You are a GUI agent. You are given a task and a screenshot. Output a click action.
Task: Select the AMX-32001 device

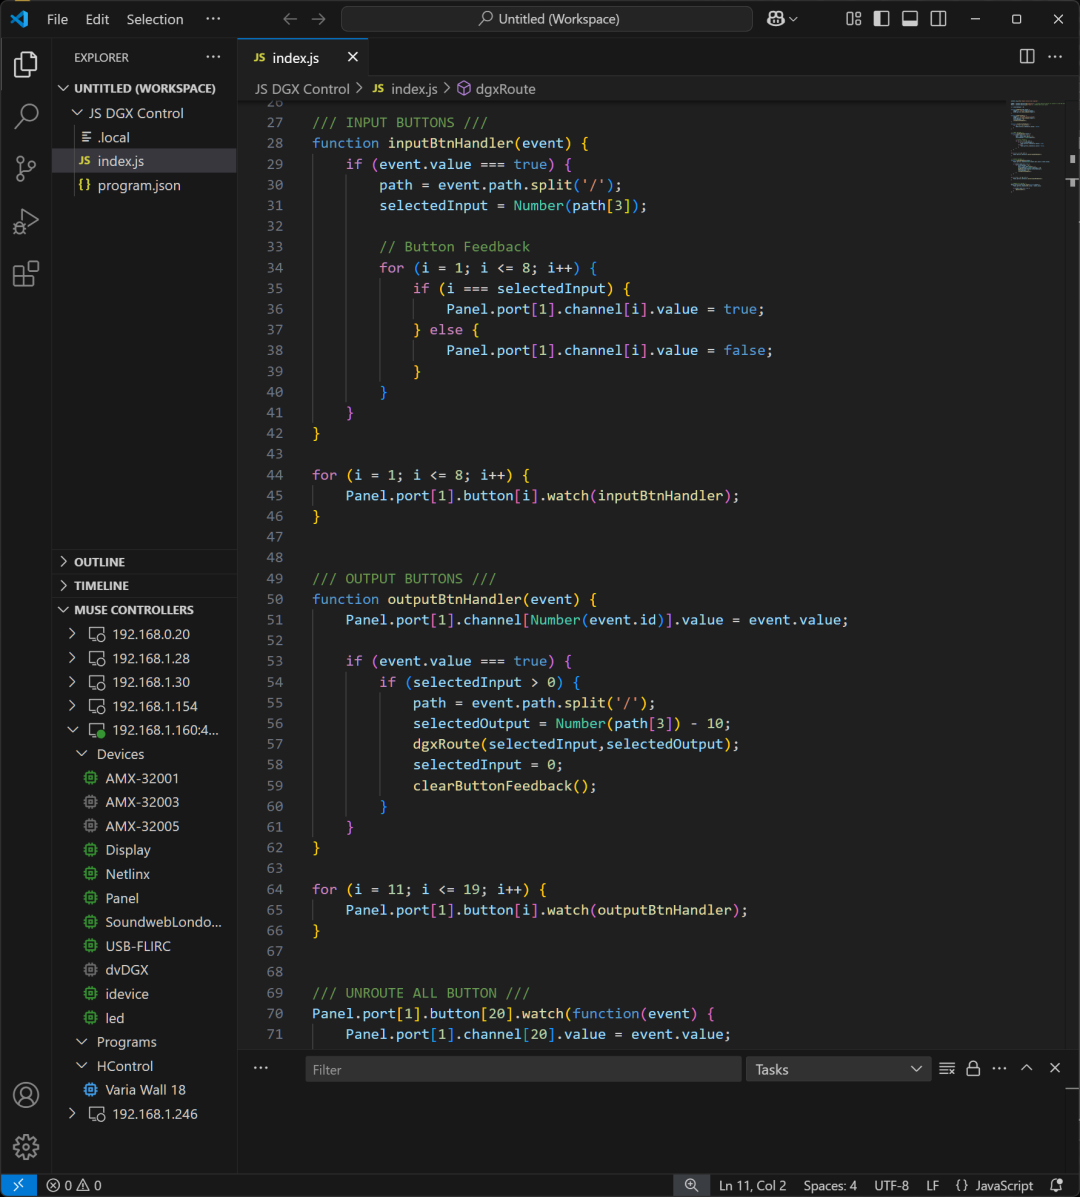[142, 778]
